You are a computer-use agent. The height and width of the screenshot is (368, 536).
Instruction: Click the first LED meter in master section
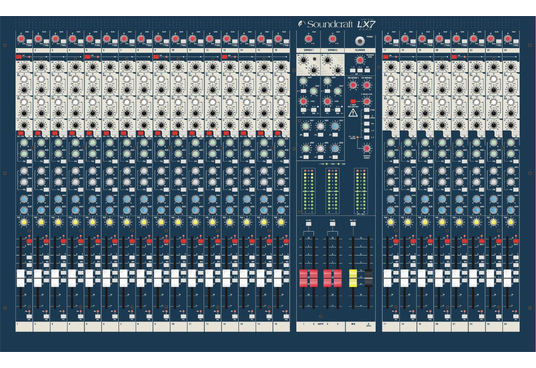[308, 191]
